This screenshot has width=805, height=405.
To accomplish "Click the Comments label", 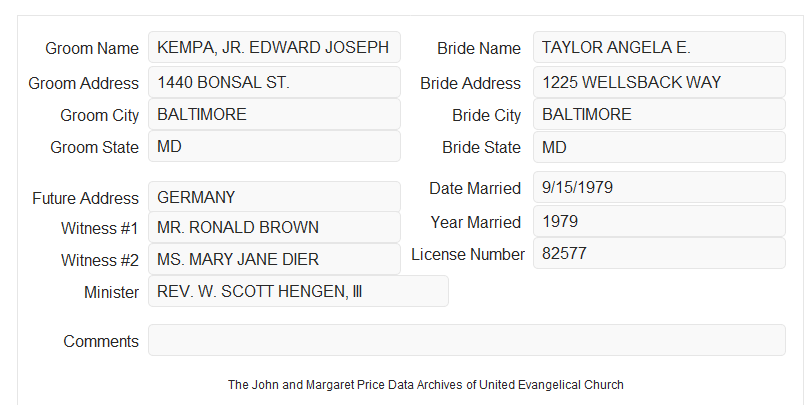I will 101,341.
